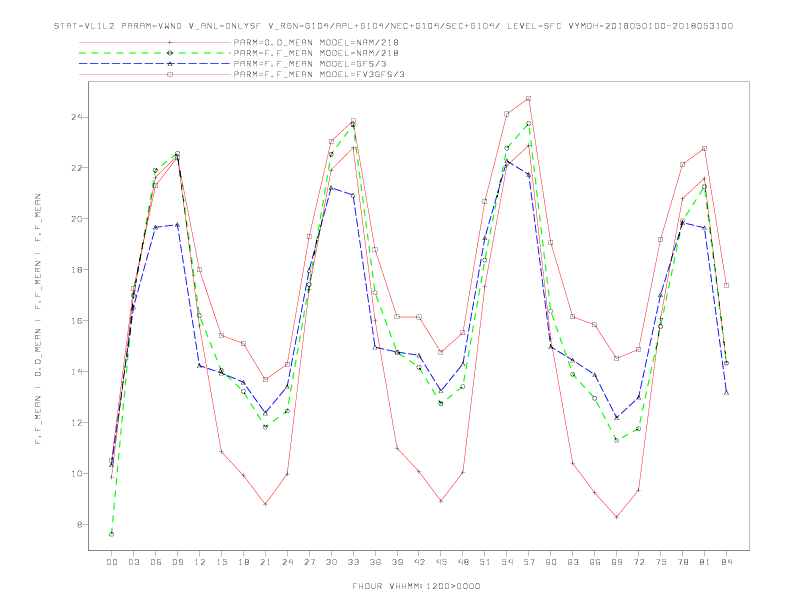Click x-axis tick label 33

tap(353, 562)
